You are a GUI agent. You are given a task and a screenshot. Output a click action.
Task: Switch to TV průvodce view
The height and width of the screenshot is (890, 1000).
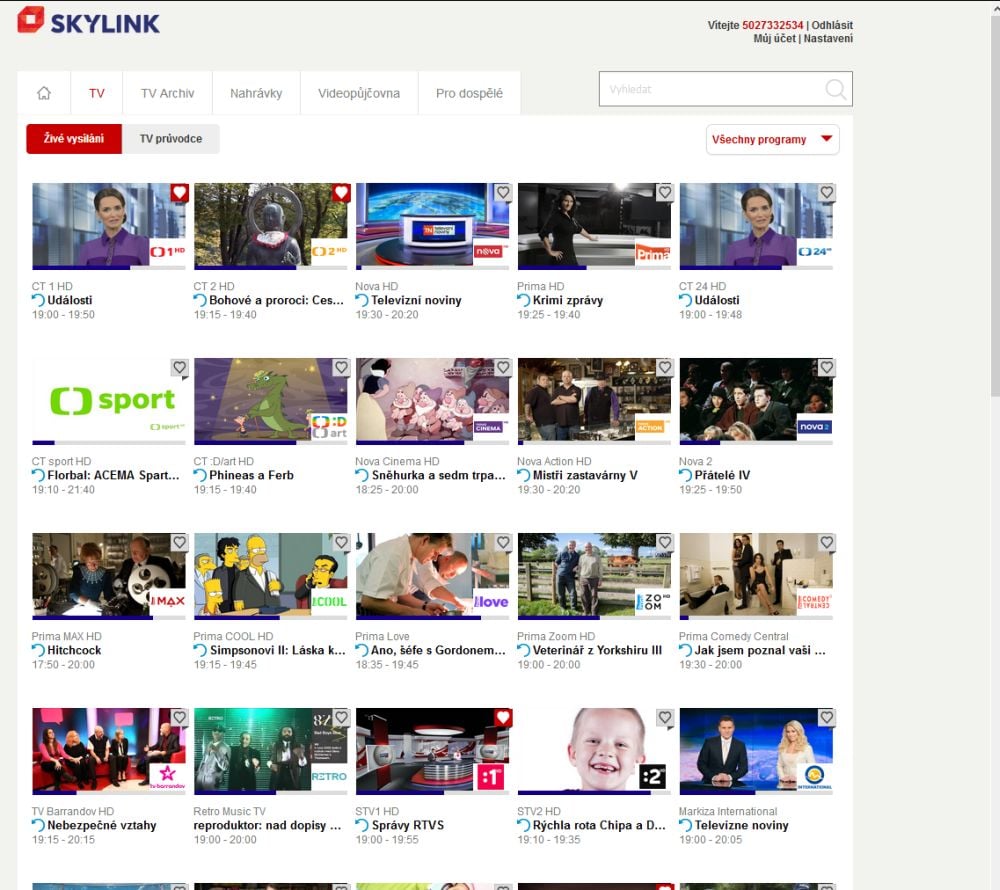tap(171, 139)
